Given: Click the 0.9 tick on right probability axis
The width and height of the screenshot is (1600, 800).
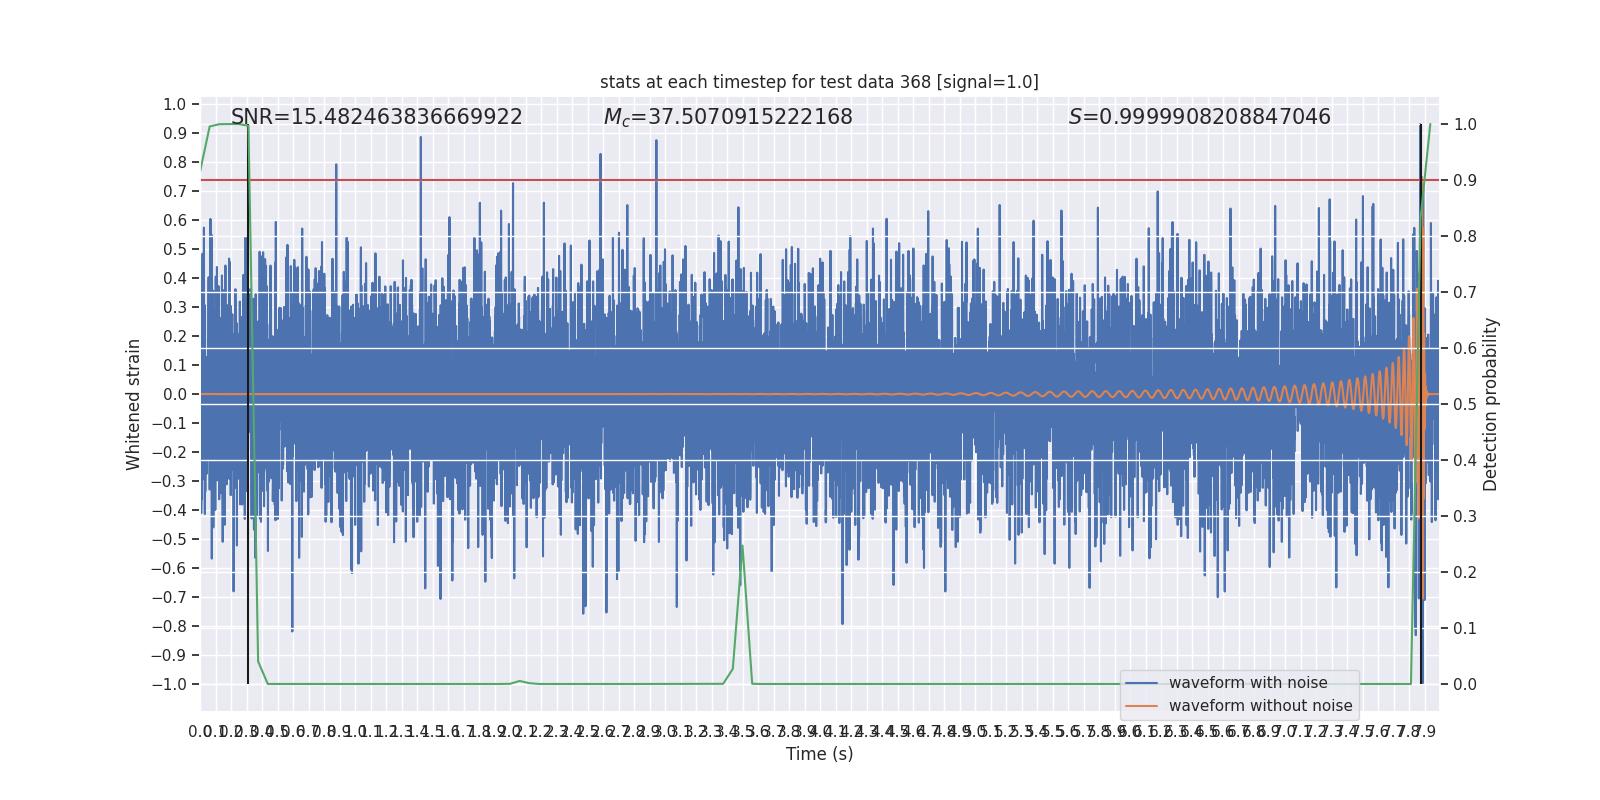Looking at the screenshot, I should [1465, 180].
